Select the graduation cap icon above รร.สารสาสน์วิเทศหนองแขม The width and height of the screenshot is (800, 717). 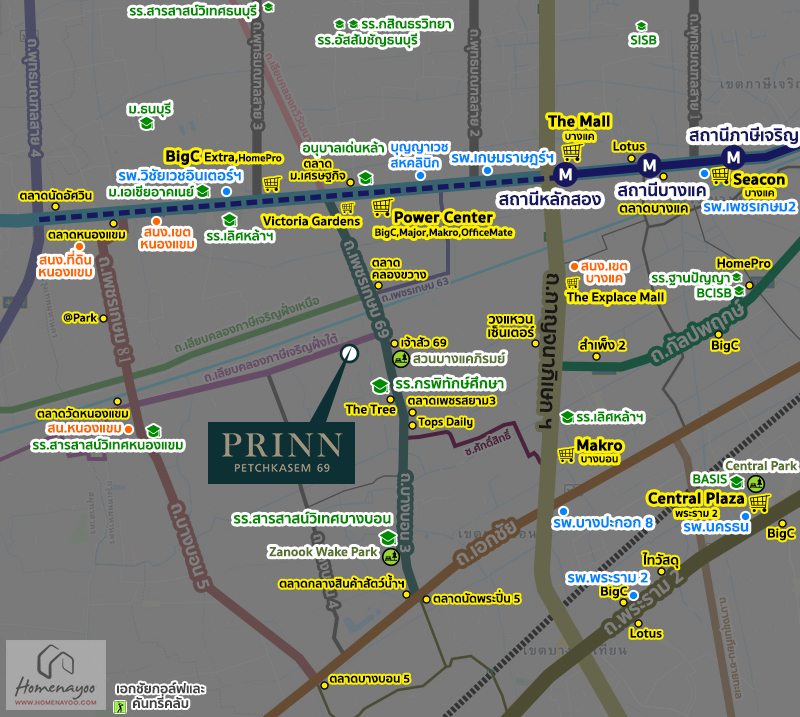point(153,430)
